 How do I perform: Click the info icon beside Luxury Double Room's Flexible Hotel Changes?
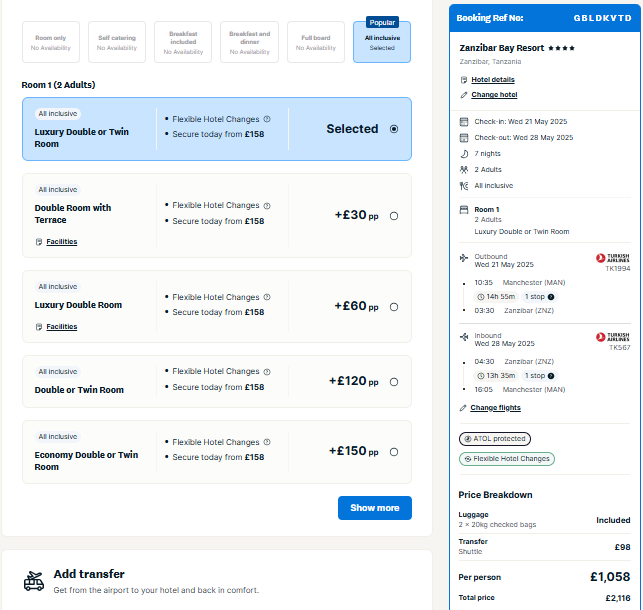[x=267, y=297]
